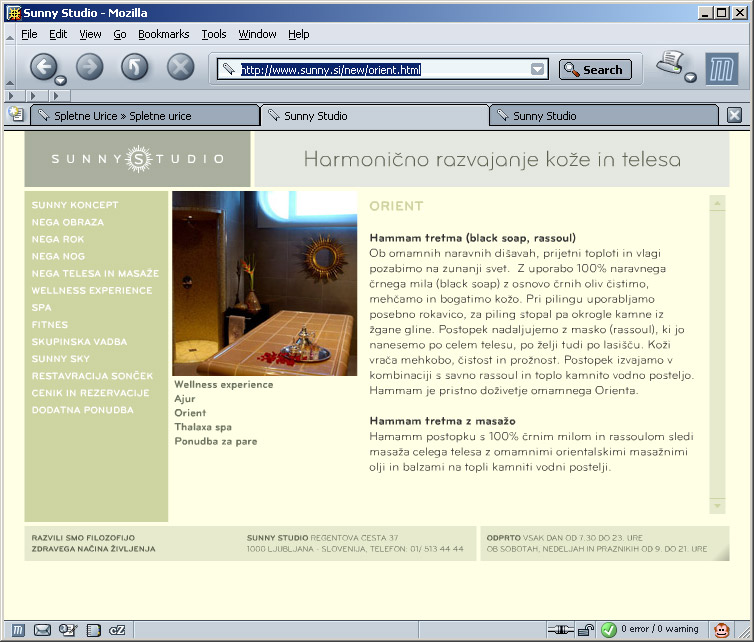
Task: Click the page bookmark icon in the address bar
Action: coord(229,70)
